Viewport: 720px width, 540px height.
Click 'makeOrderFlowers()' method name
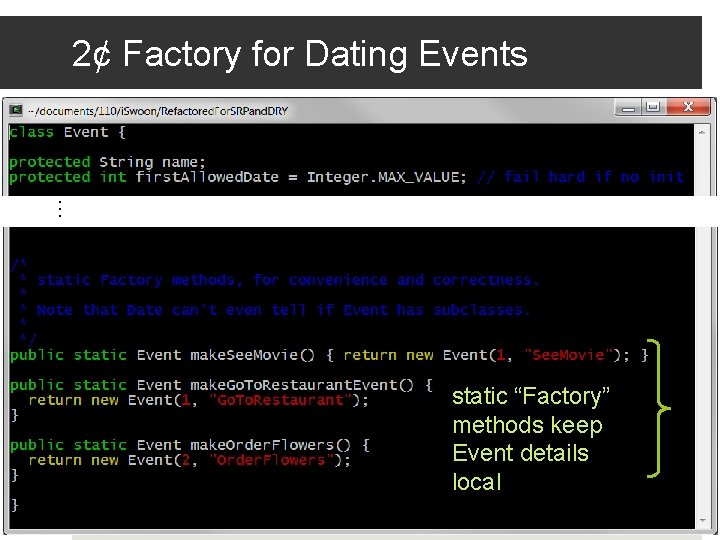coord(270,445)
